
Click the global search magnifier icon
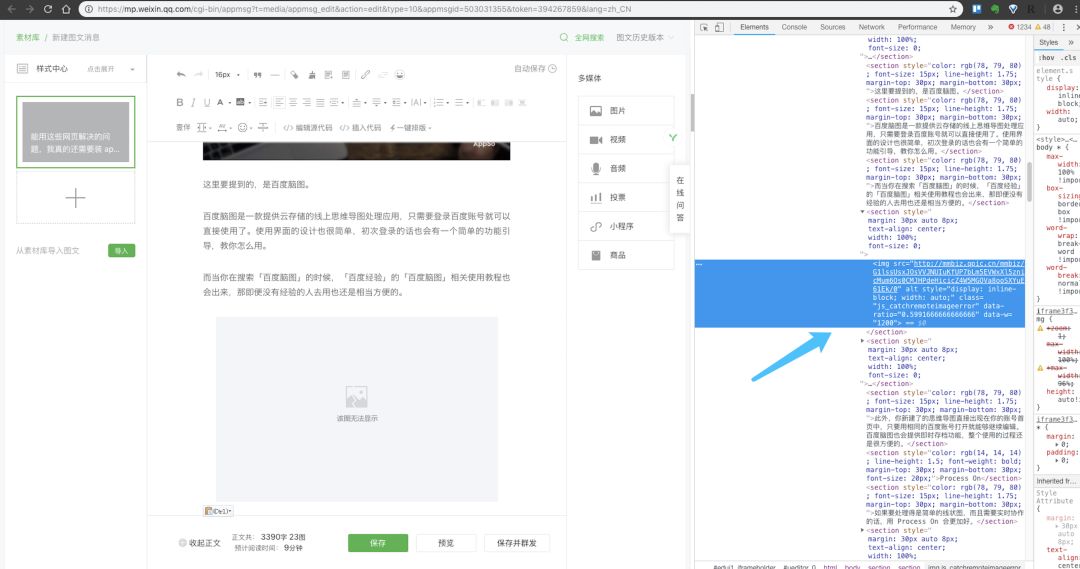pyautogui.click(x=564, y=37)
